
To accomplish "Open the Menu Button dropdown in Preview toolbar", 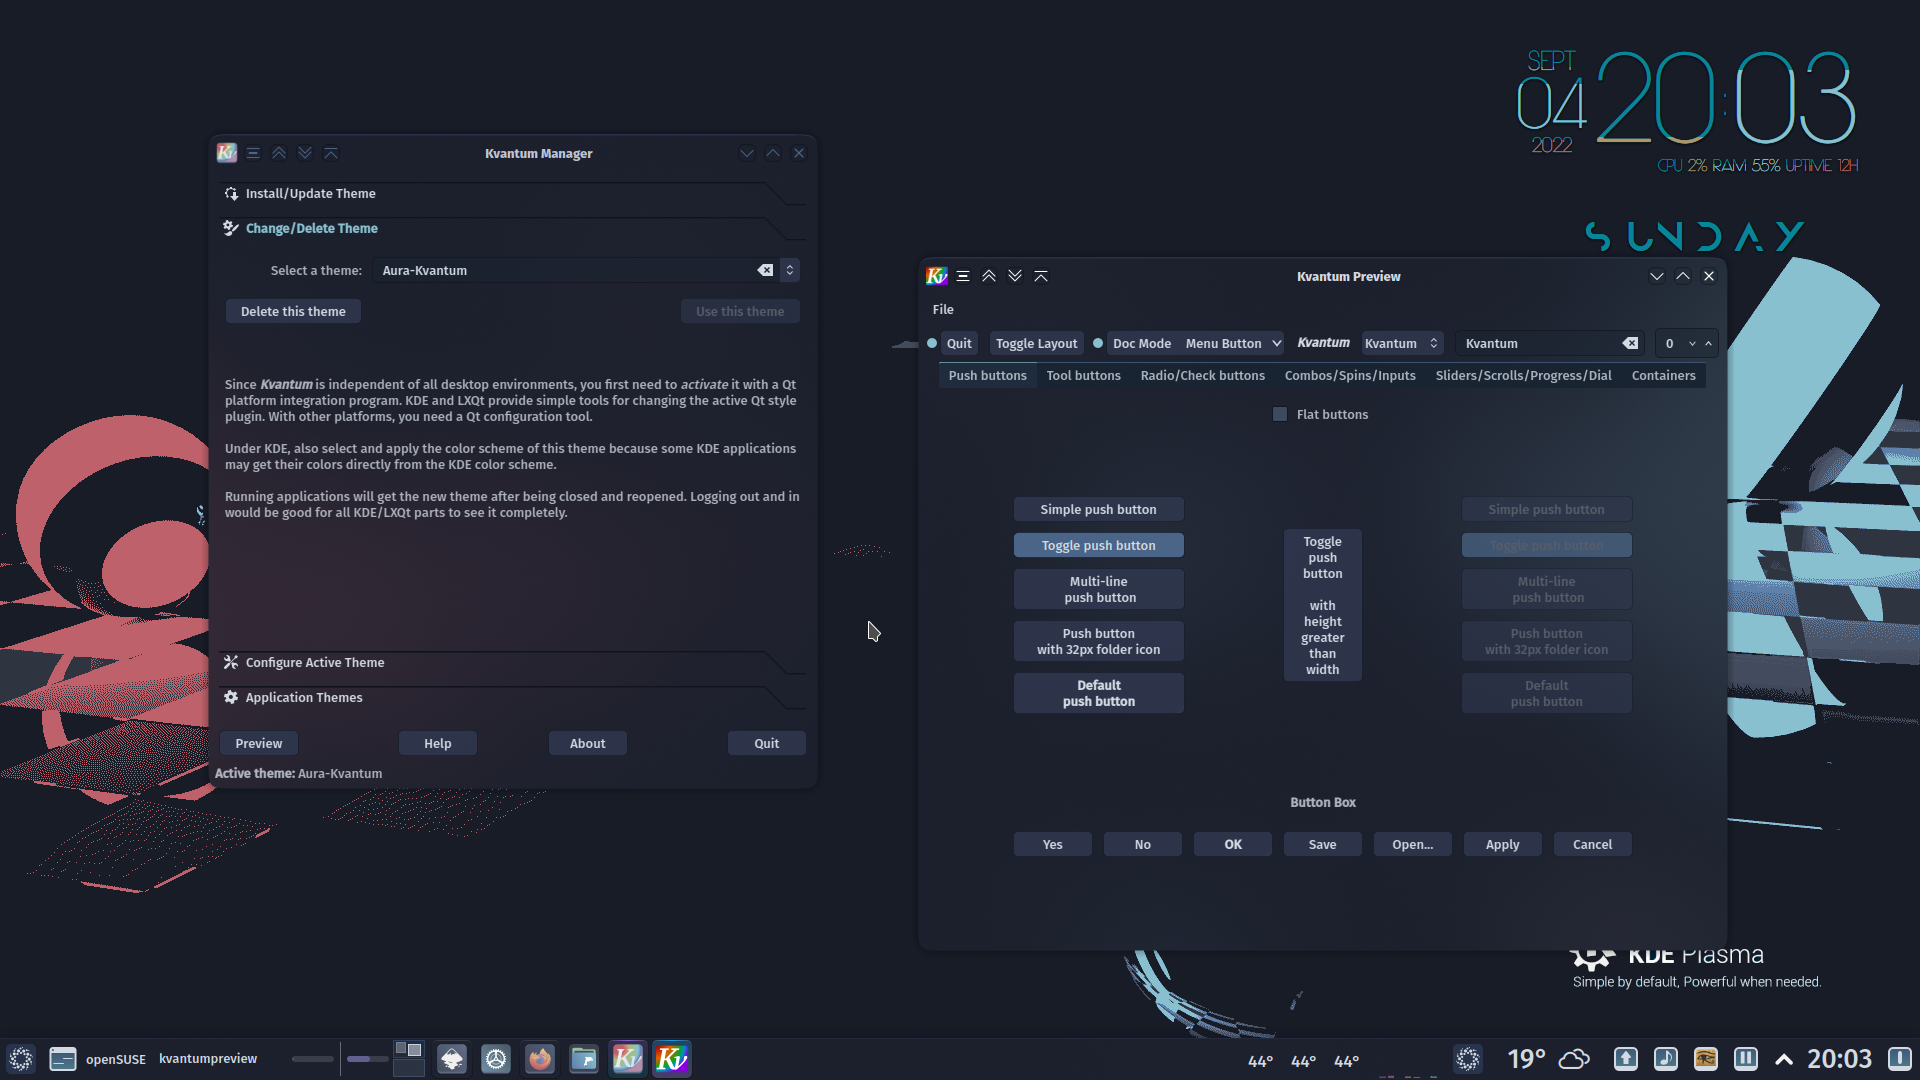I will pos(1232,343).
